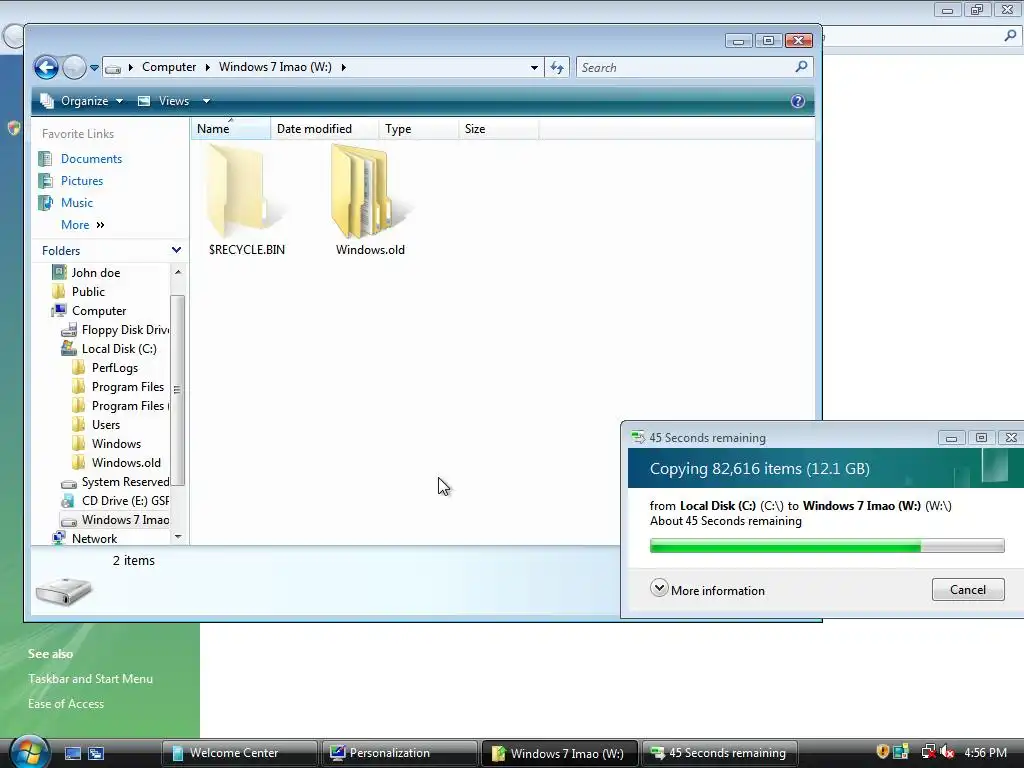Cancel the file copy operation
Viewport: 1024px width, 768px height.
[968, 590]
